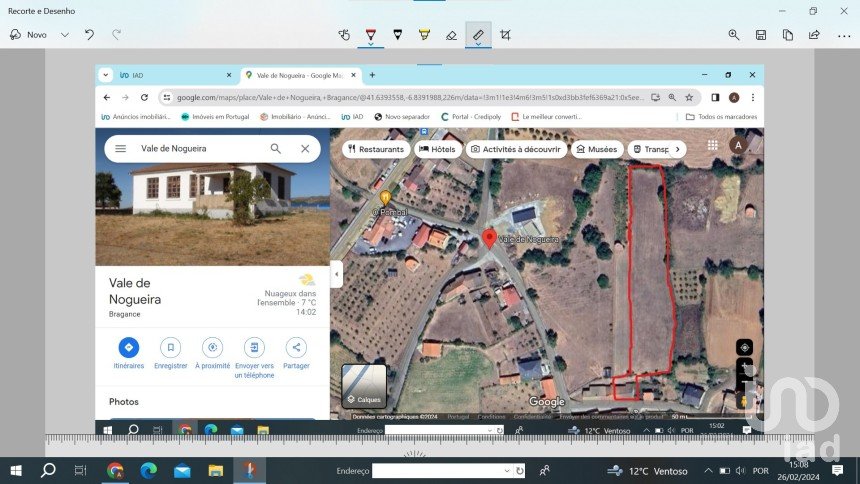Select the black pencil tool
The image size is (860, 484).
tap(398, 35)
